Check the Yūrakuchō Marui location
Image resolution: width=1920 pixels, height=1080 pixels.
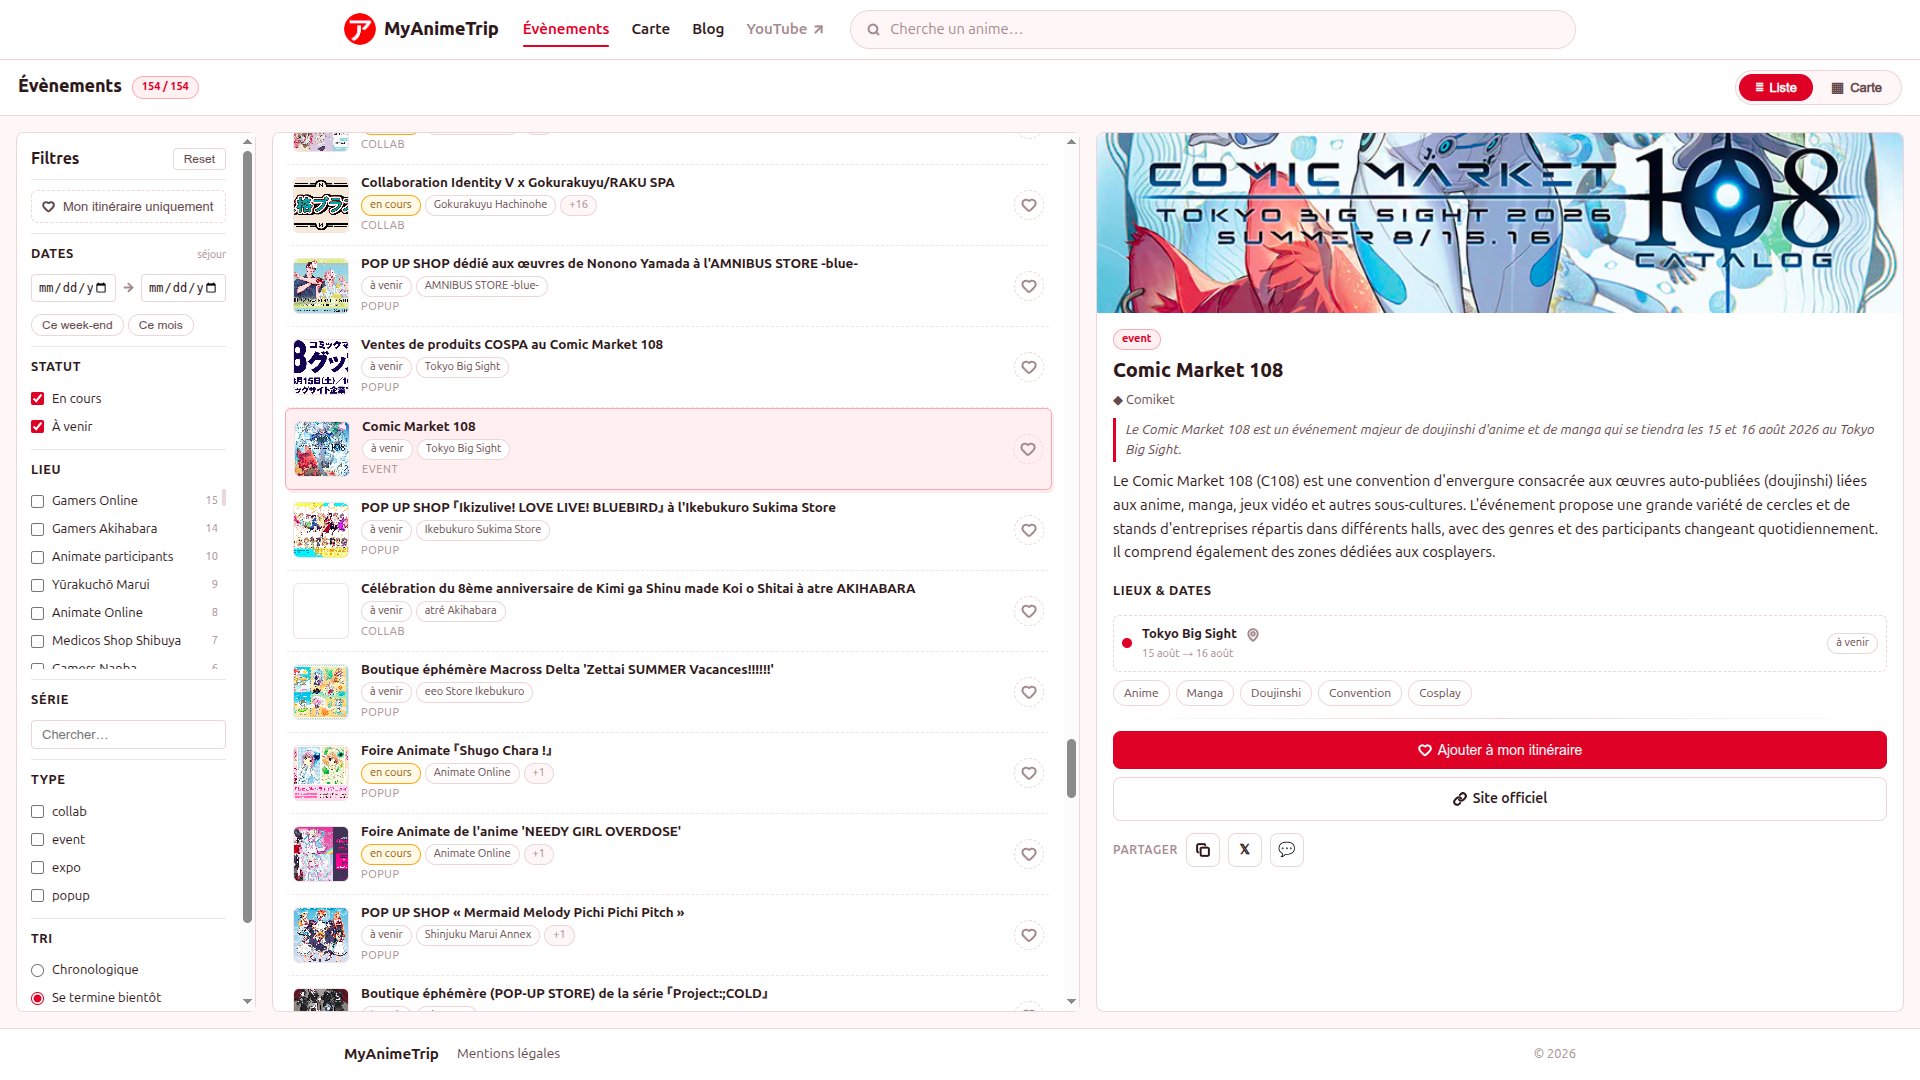pos(38,585)
